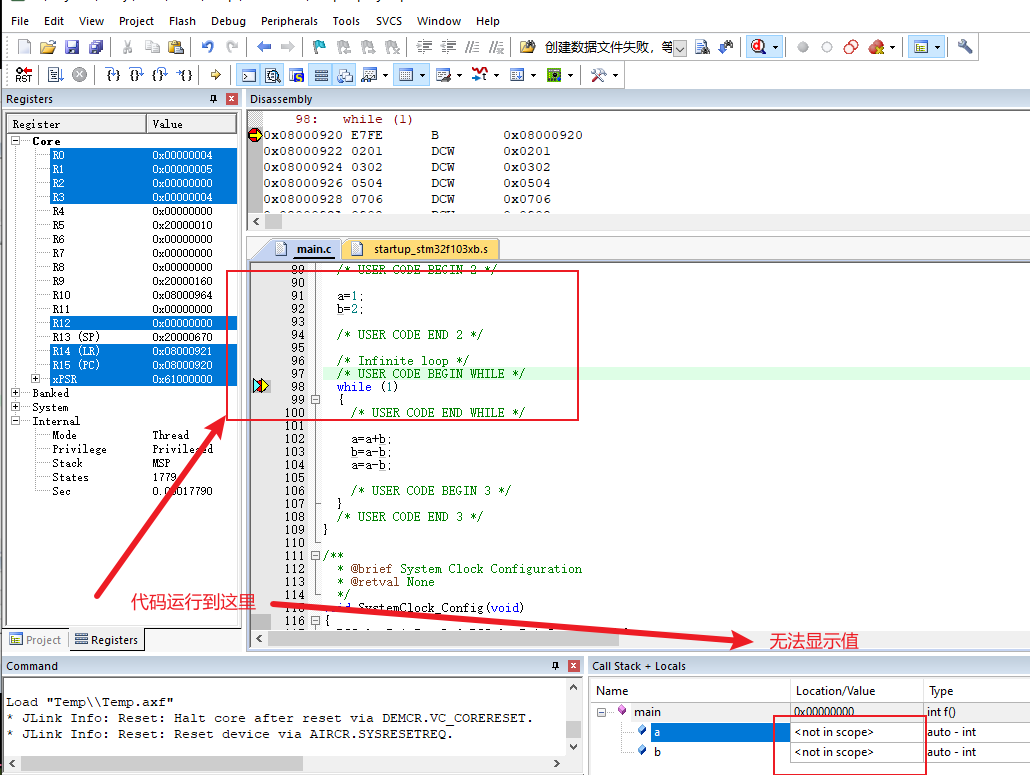Click the Open file folder icon
Screen dimensions: 1030x775
(47, 47)
